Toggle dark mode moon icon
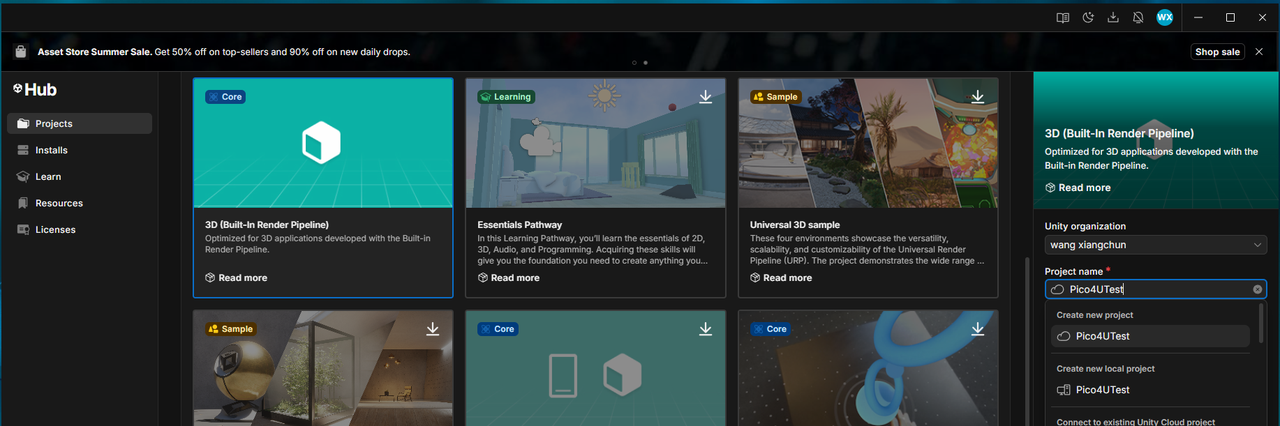 (x=1089, y=17)
